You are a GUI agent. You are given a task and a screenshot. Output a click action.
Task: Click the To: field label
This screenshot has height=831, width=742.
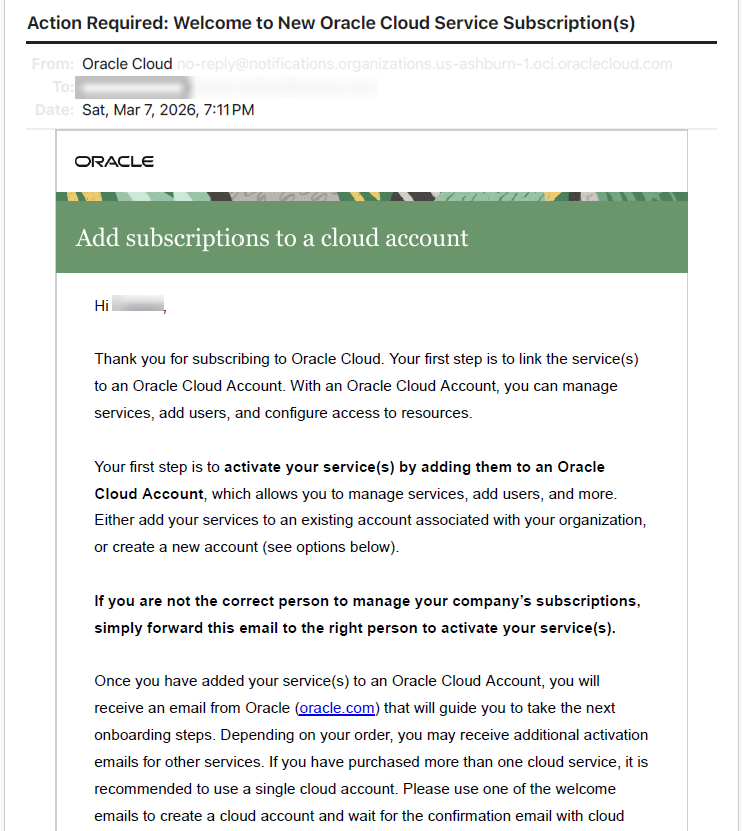pos(63,87)
